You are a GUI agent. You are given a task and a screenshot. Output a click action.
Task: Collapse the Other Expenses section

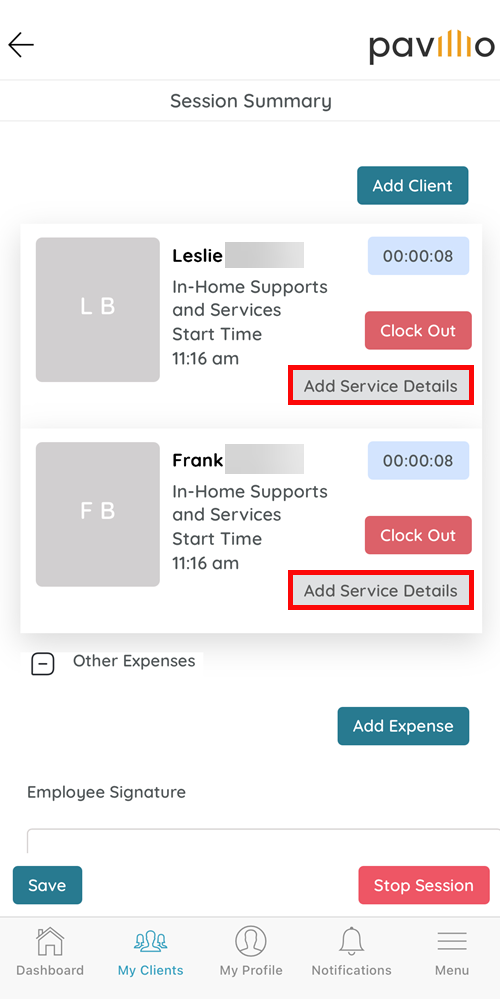pos(43,665)
